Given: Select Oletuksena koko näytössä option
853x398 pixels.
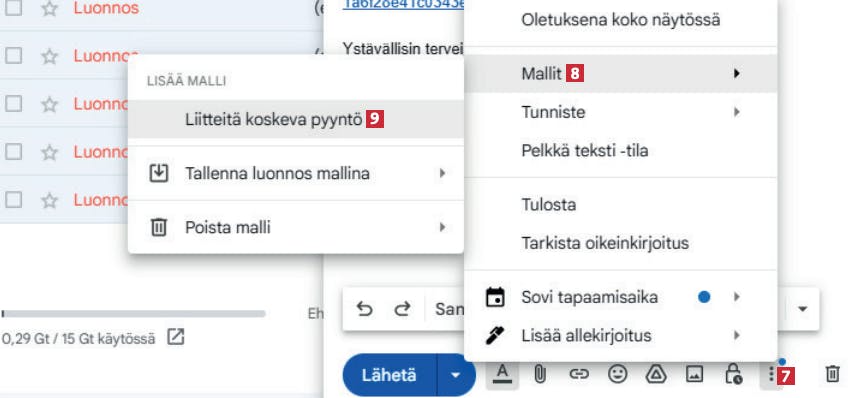Looking at the screenshot, I should [x=620, y=20].
